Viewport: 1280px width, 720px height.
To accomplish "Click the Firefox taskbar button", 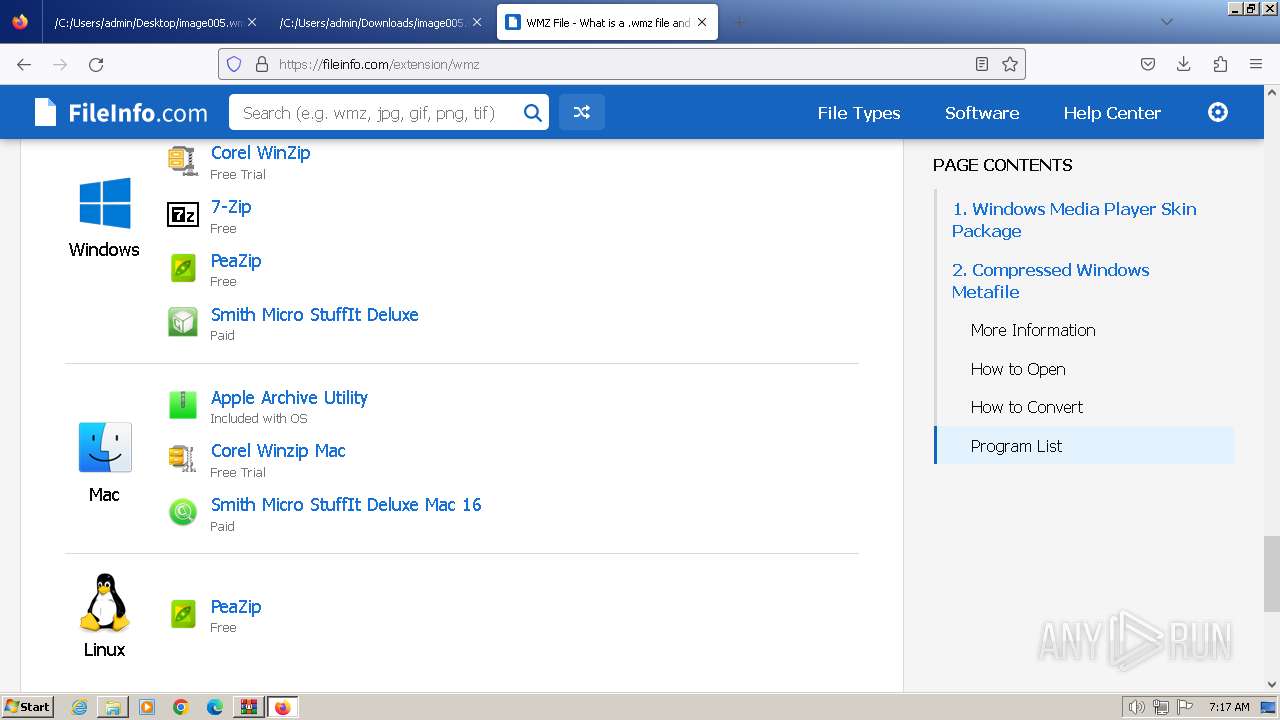I will pyautogui.click(x=283, y=707).
